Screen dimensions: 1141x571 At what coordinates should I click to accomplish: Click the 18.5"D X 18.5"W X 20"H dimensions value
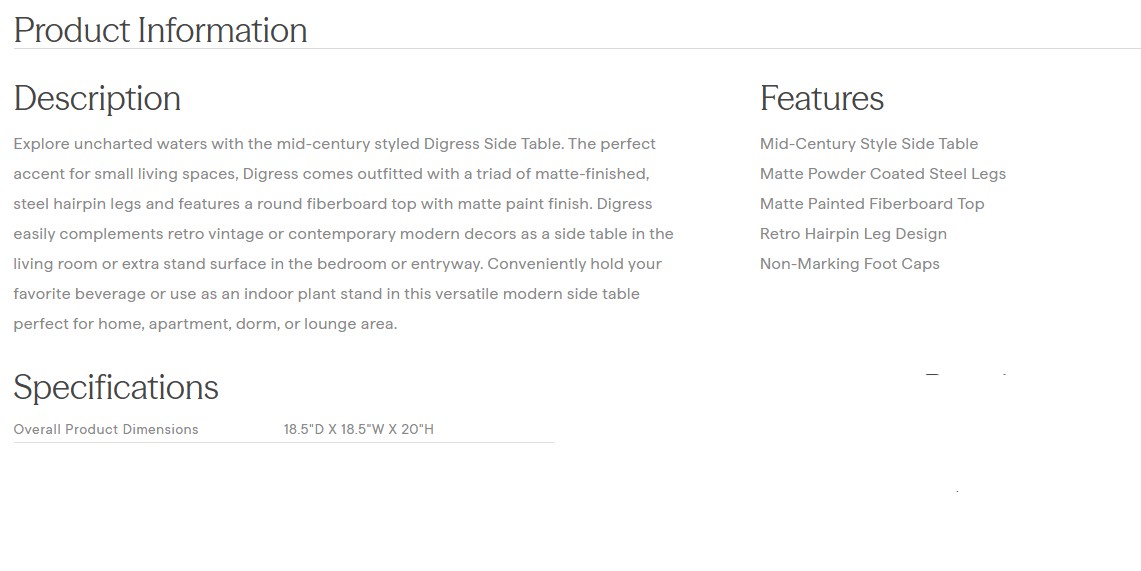pyautogui.click(x=358, y=430)
